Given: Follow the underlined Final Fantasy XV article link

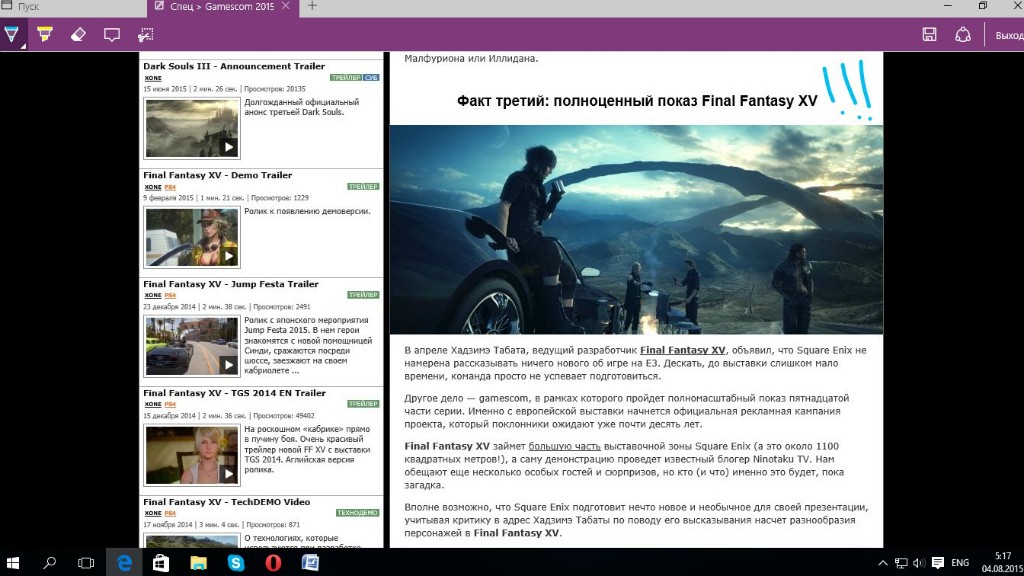Looking at the screenshot, I should (x=682, y=350).
